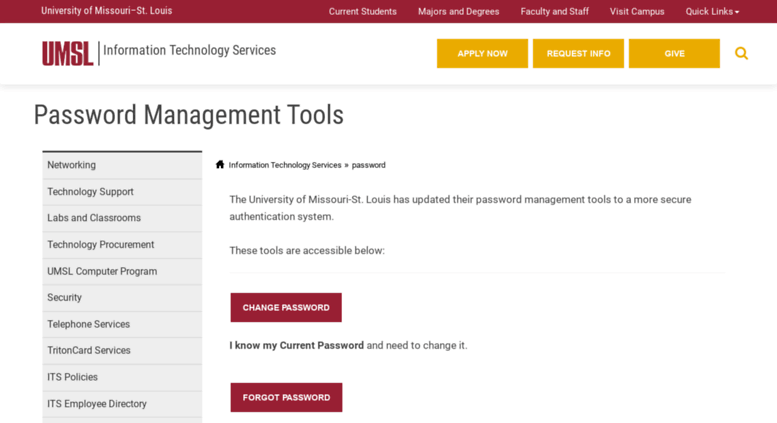This screenshot has width=777, height=423.
Task: Open Labs and Classrooms sidebar link
Action: click(x=122, y=218)
